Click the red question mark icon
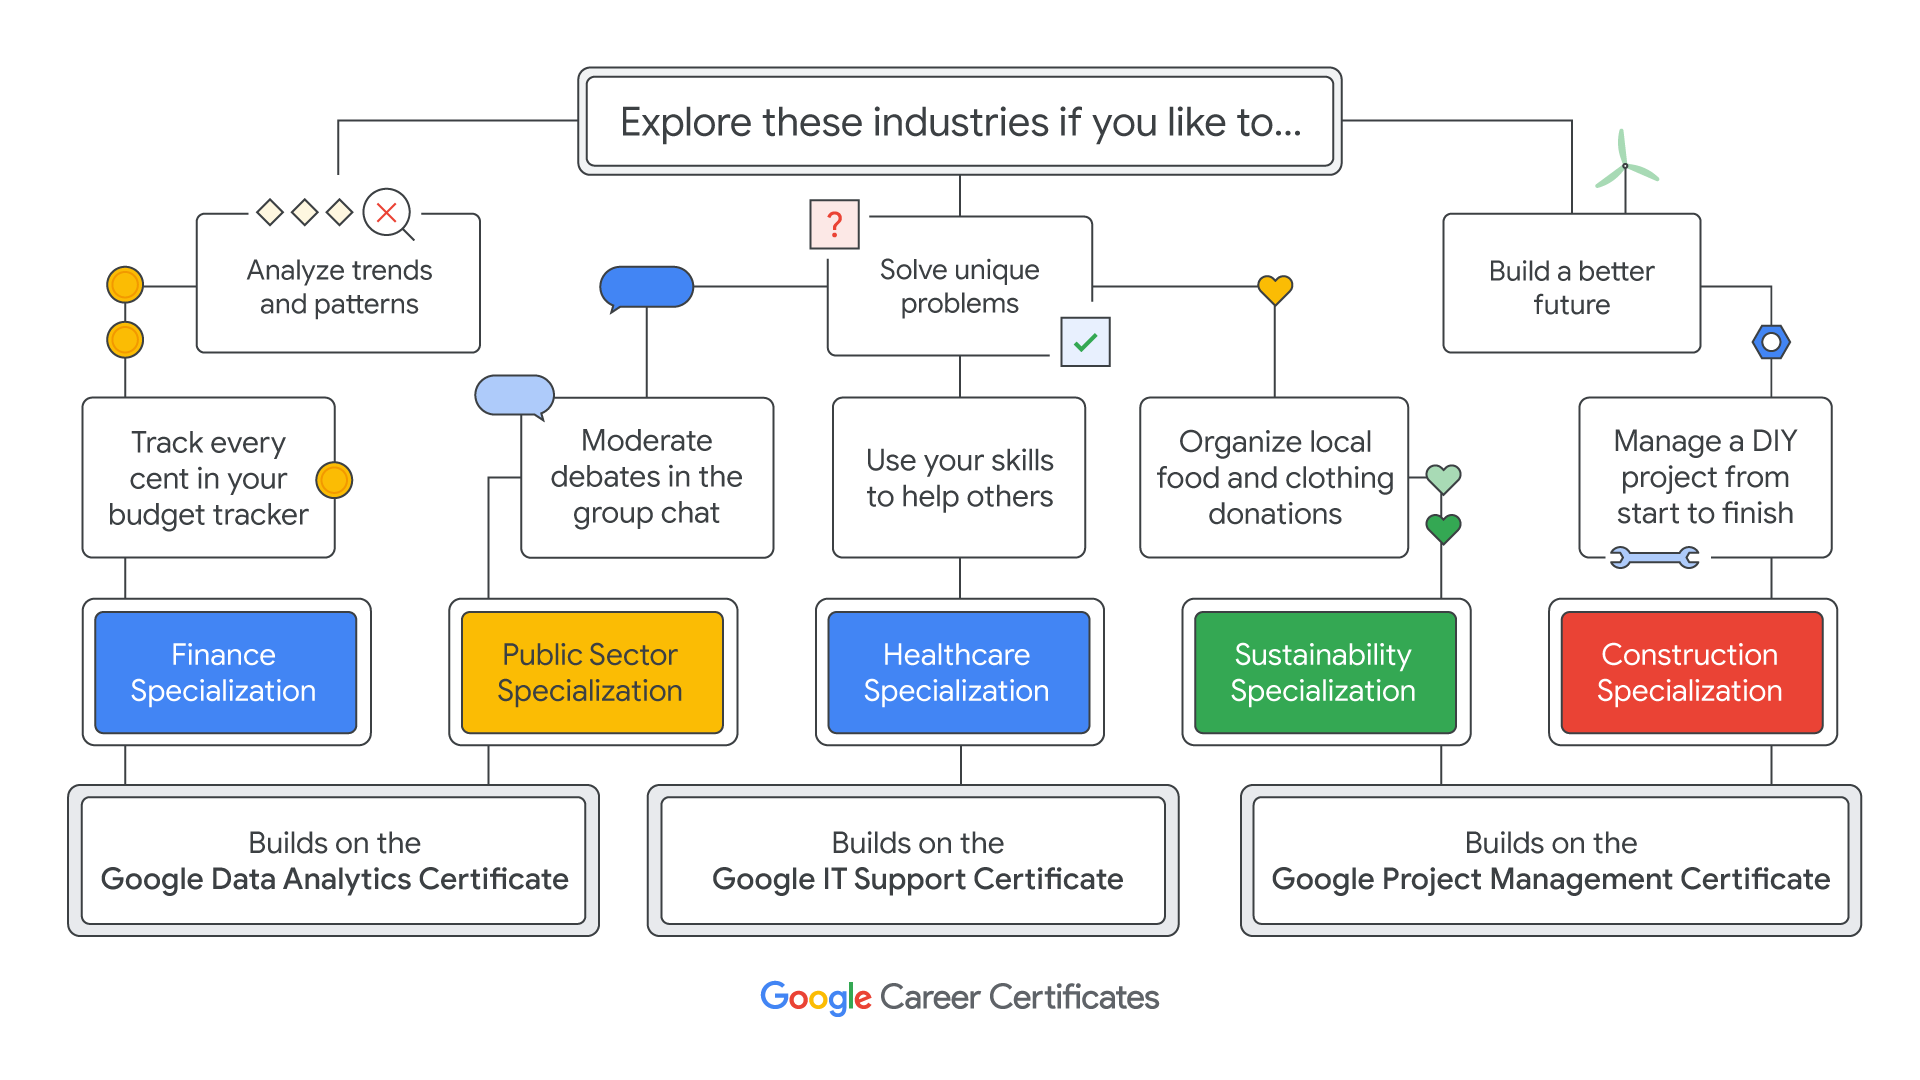The height and width of the screenshot is (1080, 1920). pyautogui.click(x=834, y=224)
